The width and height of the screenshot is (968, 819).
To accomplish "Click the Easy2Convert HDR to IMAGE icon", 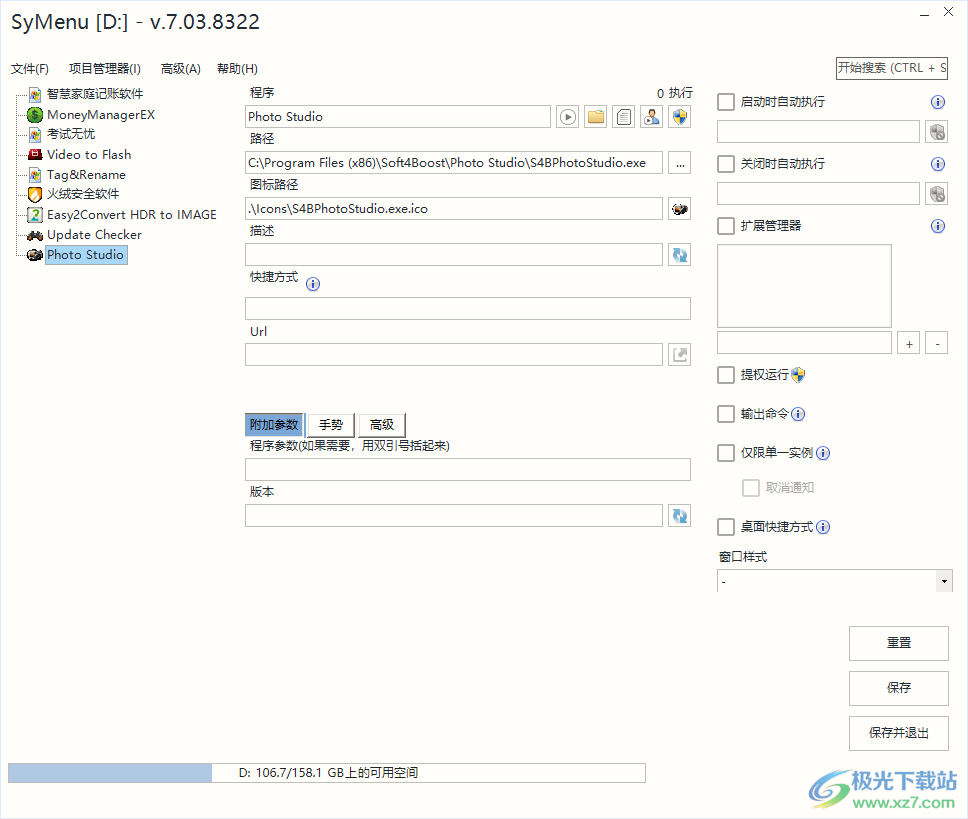I will point(35,215).
